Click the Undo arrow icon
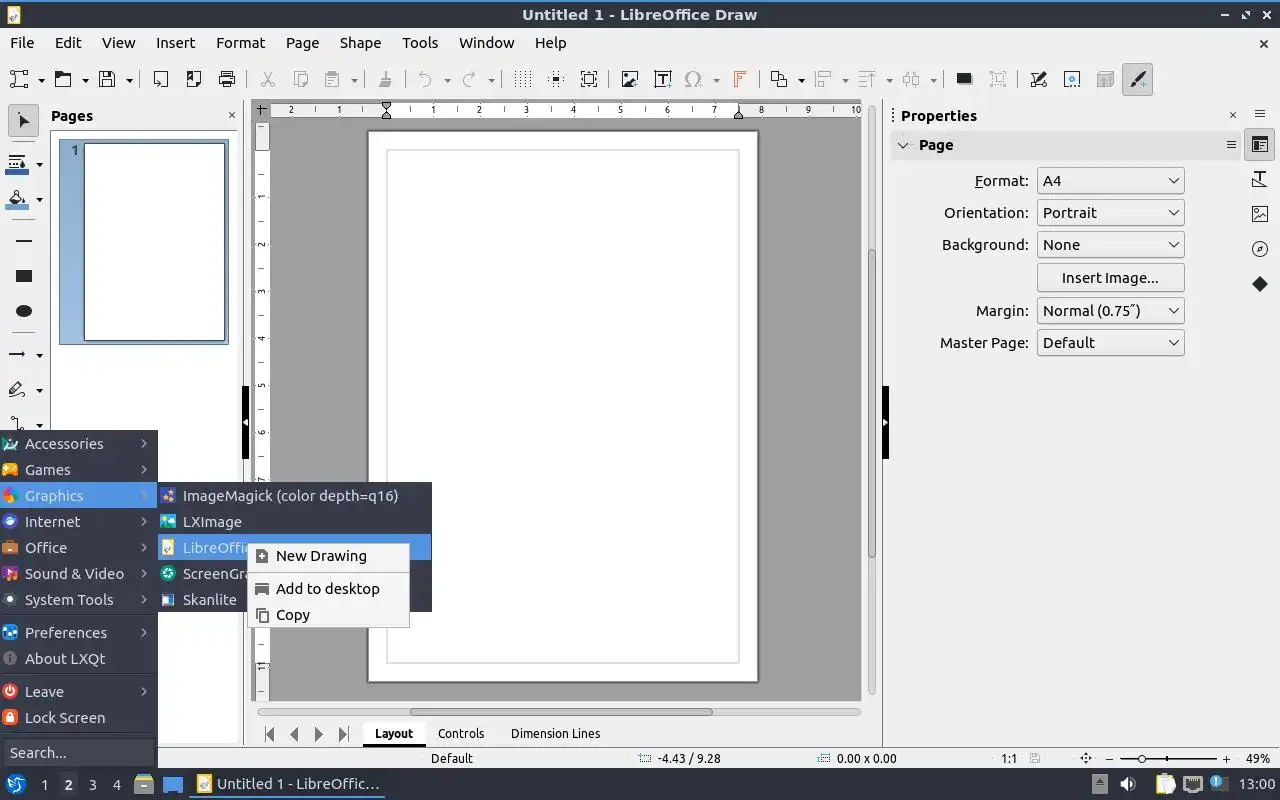 pyautogui.click(x=425, y=79)
